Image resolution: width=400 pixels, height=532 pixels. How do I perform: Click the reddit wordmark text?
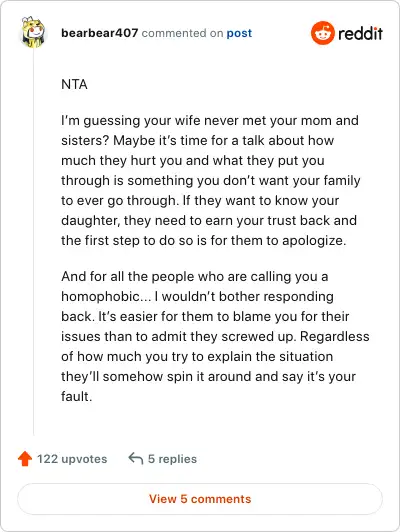click(360, 33)
